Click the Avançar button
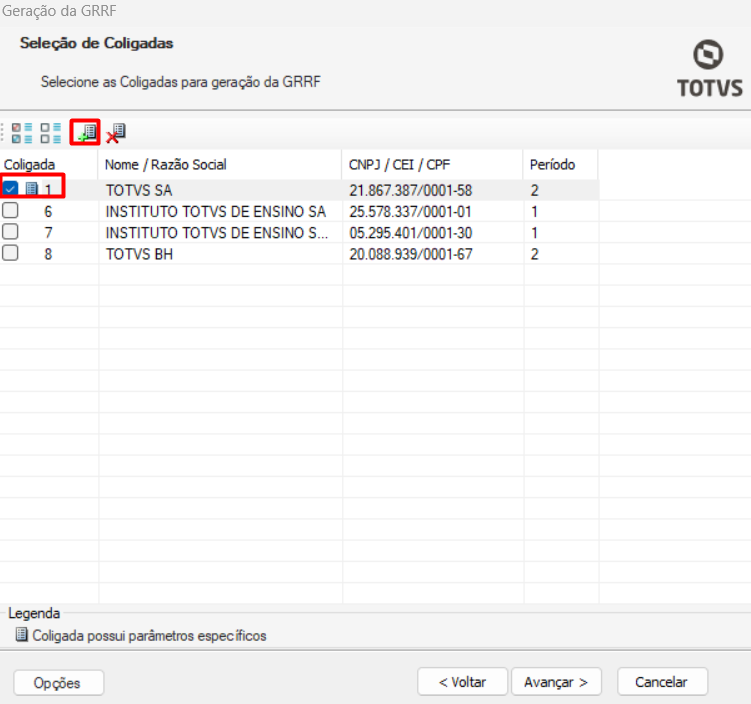Image resolution: width=751 pixels, height=704 pixels. tap(556, 681)
